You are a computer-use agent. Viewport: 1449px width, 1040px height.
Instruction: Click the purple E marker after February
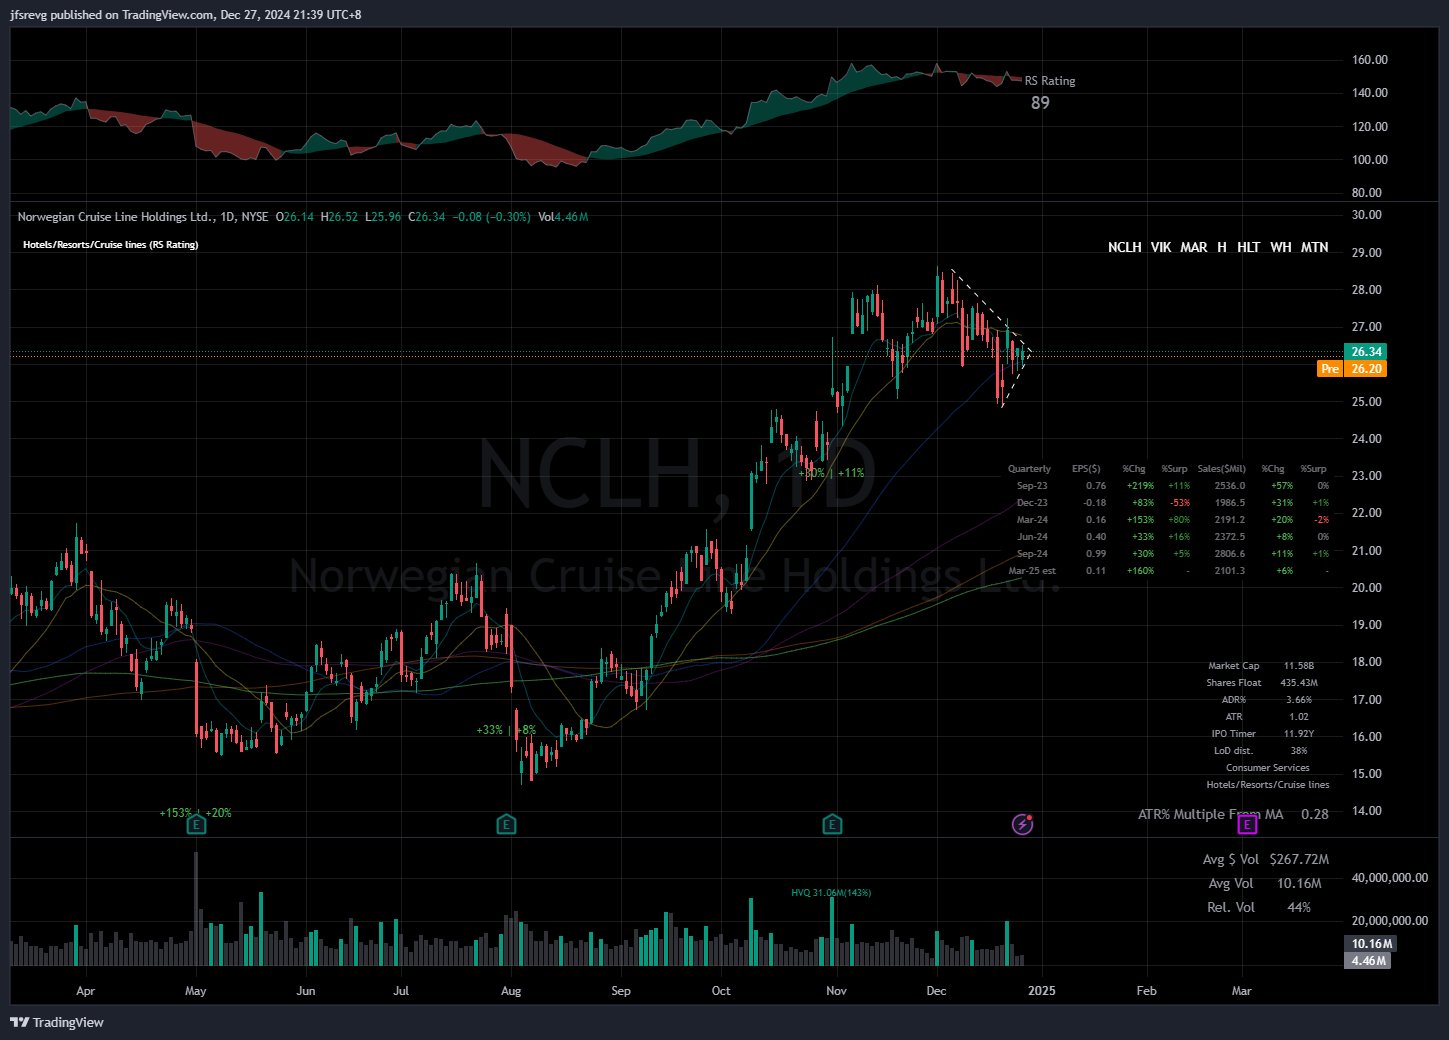point(1247,824)
